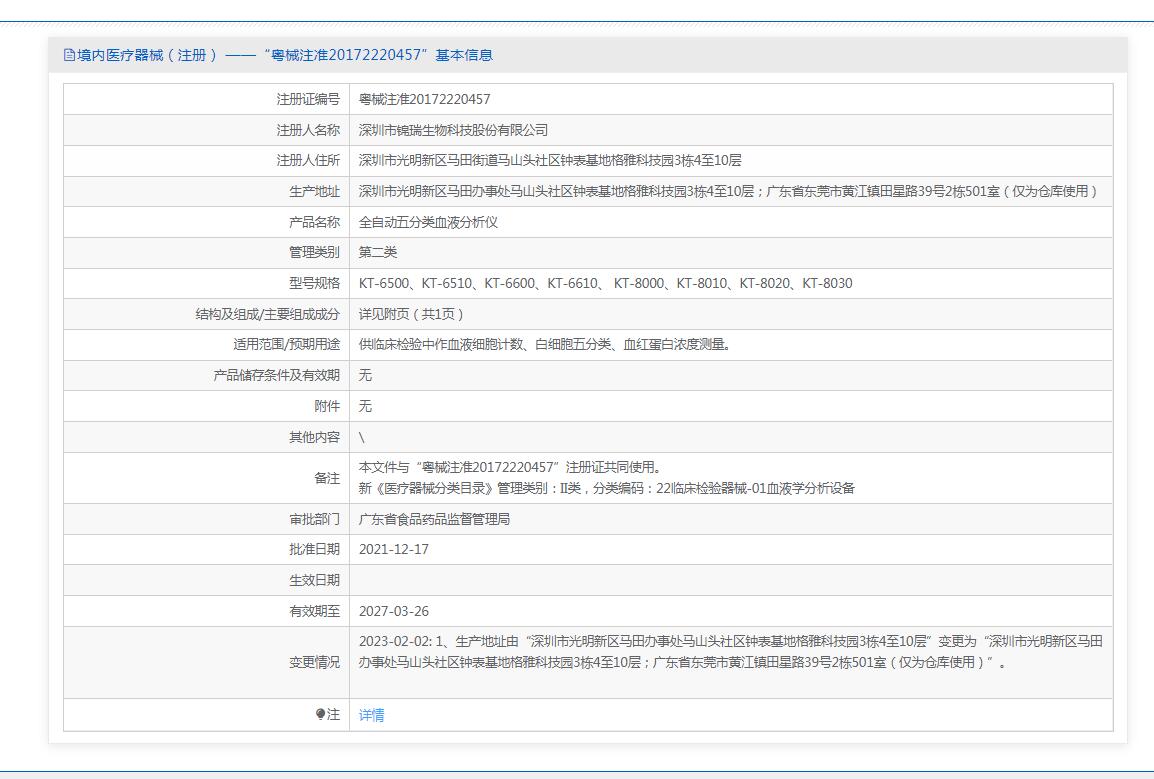Screen dimensions: 1154x779
Task: Click the 备注 remarks text
Action: (606, 478)
